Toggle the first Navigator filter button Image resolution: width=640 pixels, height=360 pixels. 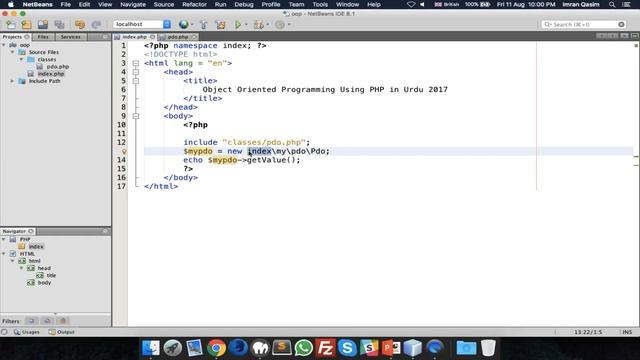coord(31,321)
